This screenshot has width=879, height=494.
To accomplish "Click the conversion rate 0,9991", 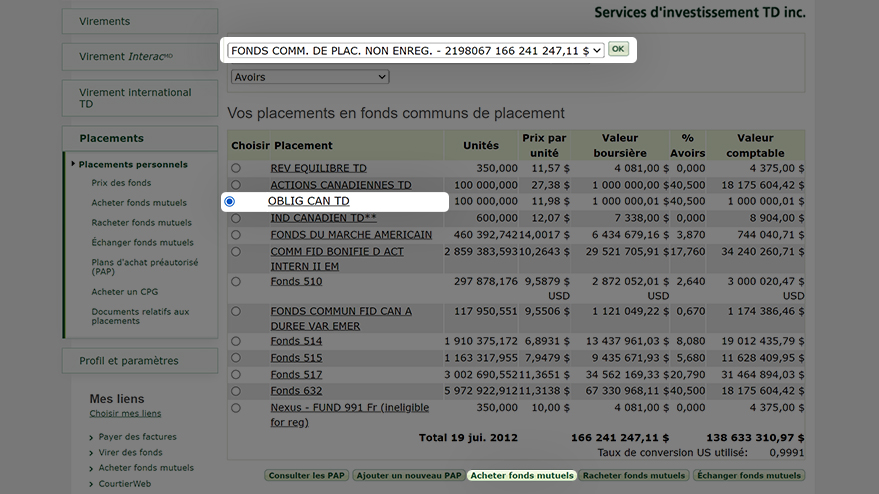I will 787,453.
